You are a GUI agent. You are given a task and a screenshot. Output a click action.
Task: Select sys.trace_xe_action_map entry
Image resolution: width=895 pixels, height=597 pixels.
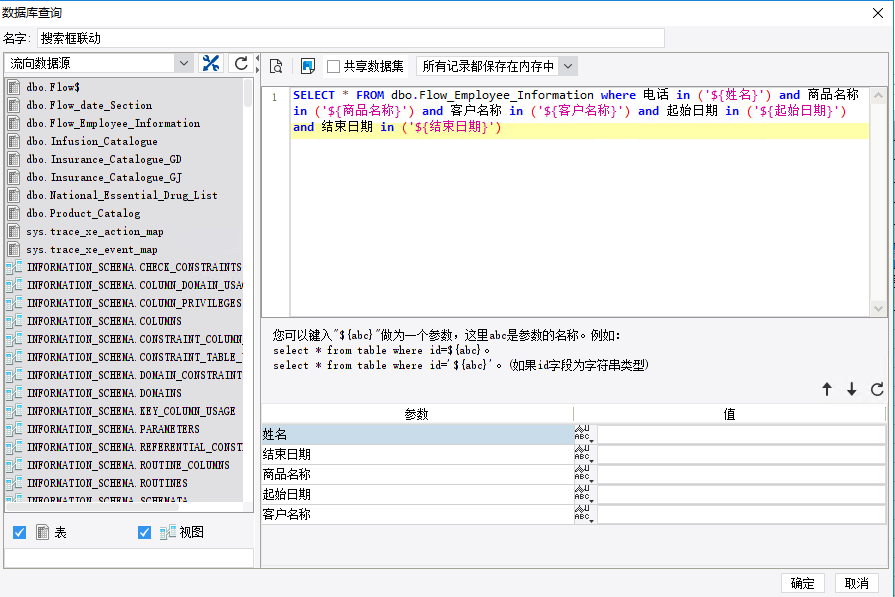[x=95, y=231]
